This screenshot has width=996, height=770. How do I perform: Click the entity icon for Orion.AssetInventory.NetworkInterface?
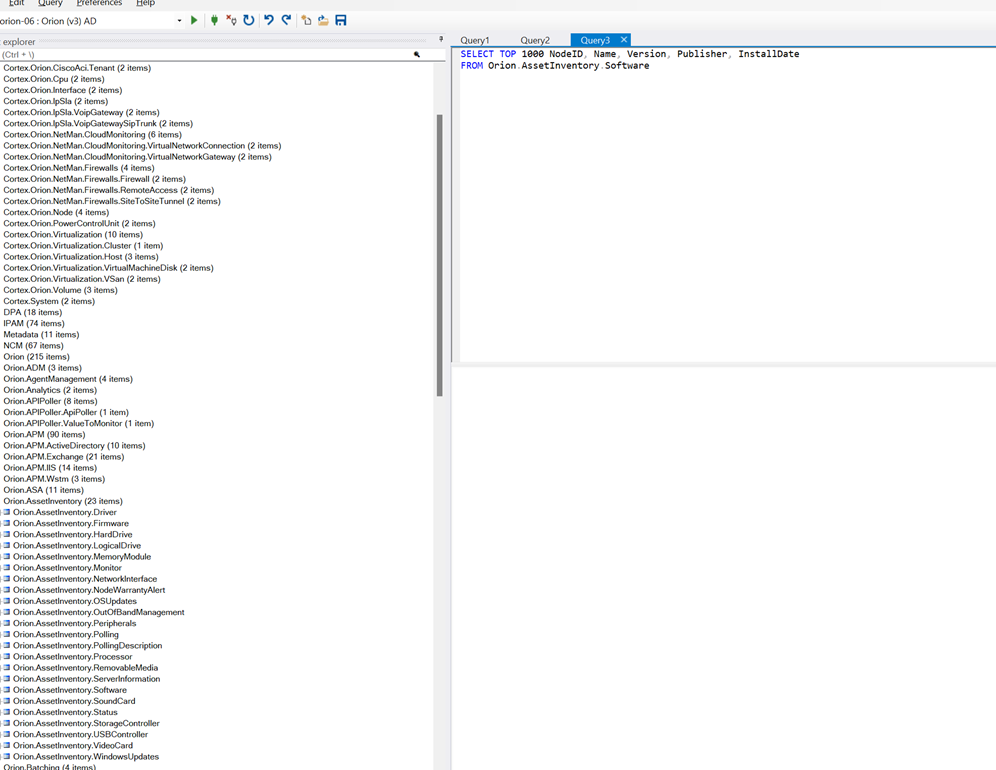pyautogui.click(x=6, y=579)
